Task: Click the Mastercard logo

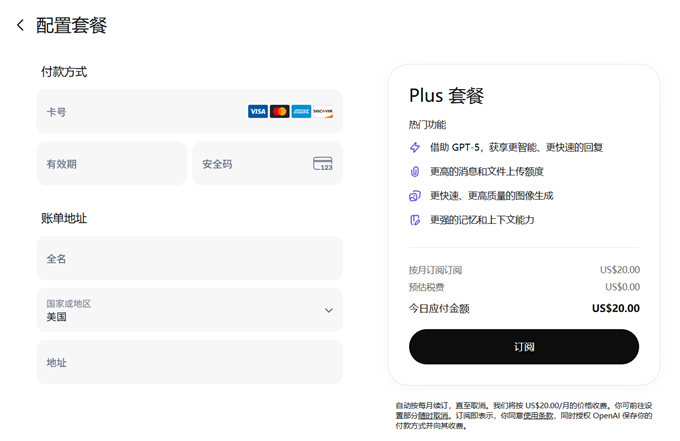Action: coord(280,112)
